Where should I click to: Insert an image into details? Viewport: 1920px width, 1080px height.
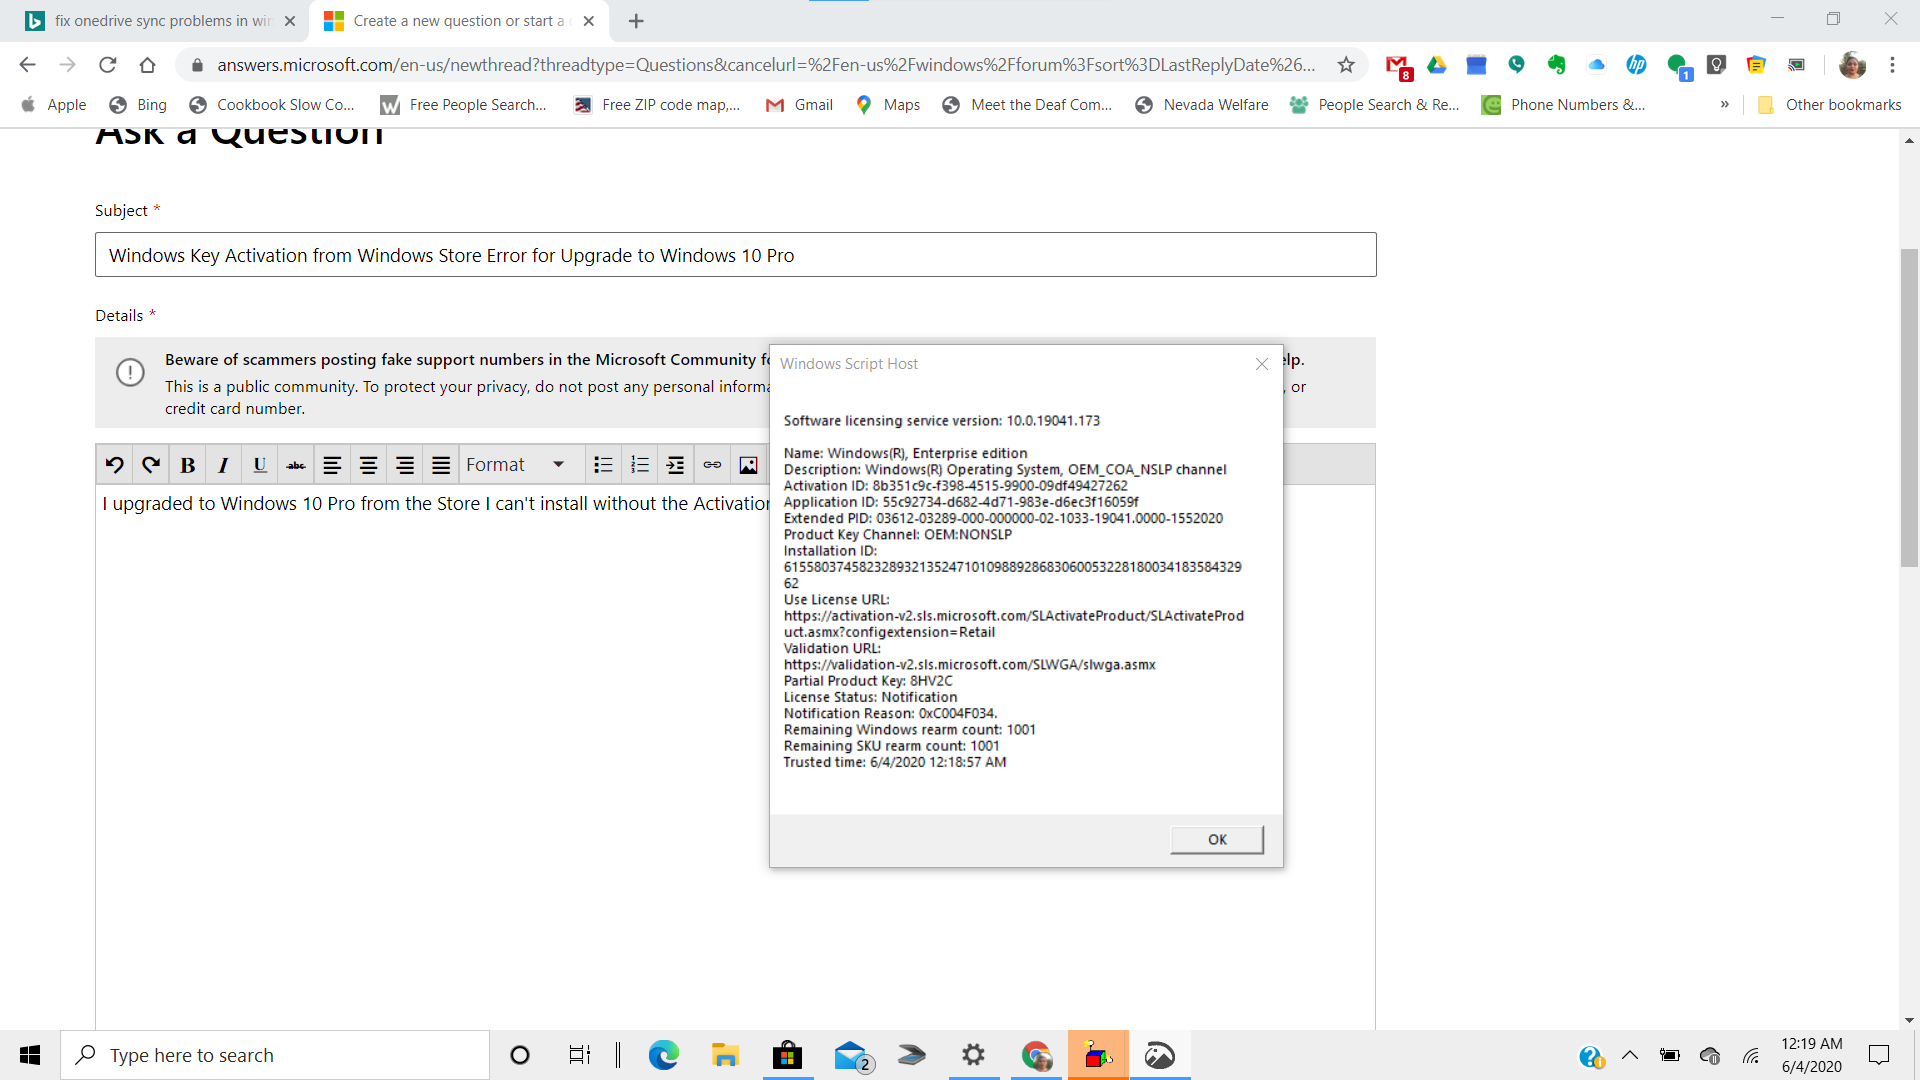tap(748, 465)
